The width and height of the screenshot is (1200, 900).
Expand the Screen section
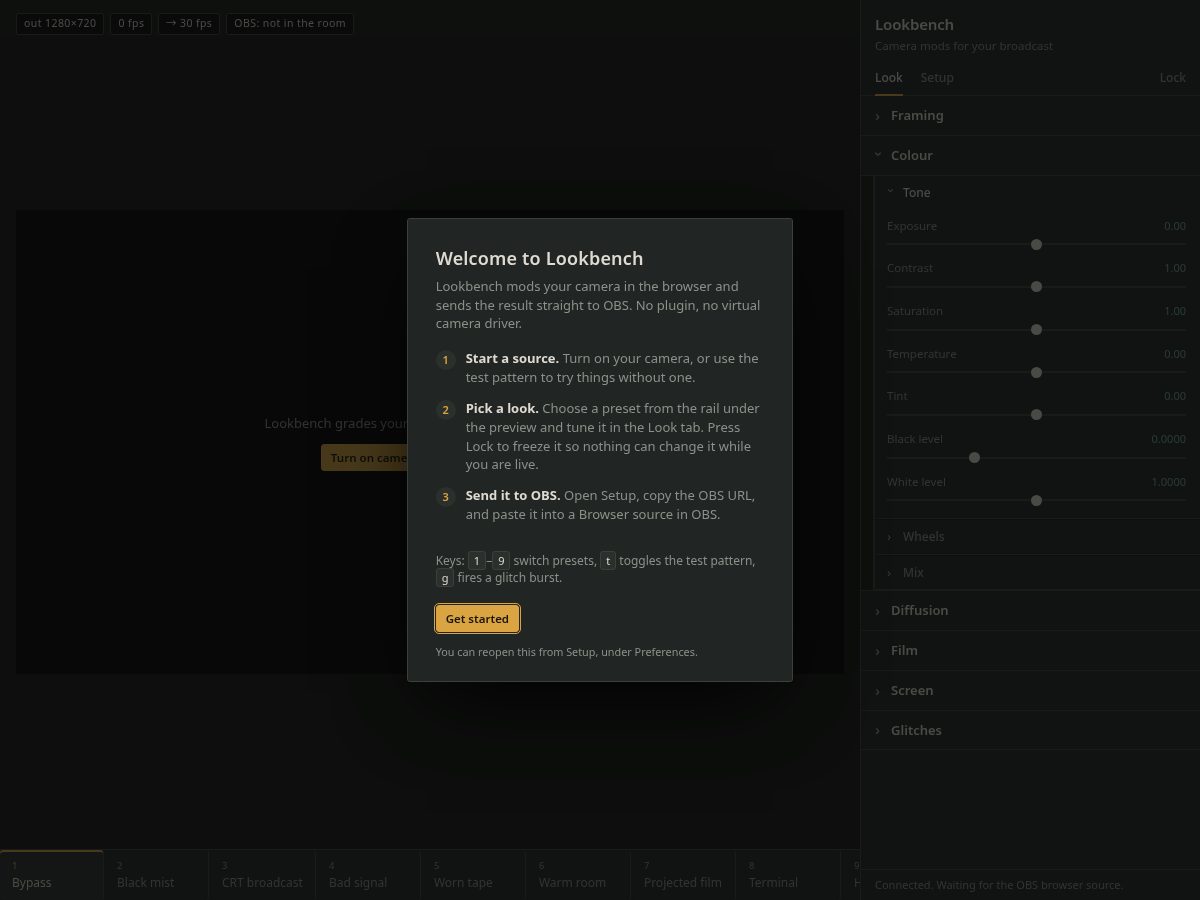point(1030,691)
